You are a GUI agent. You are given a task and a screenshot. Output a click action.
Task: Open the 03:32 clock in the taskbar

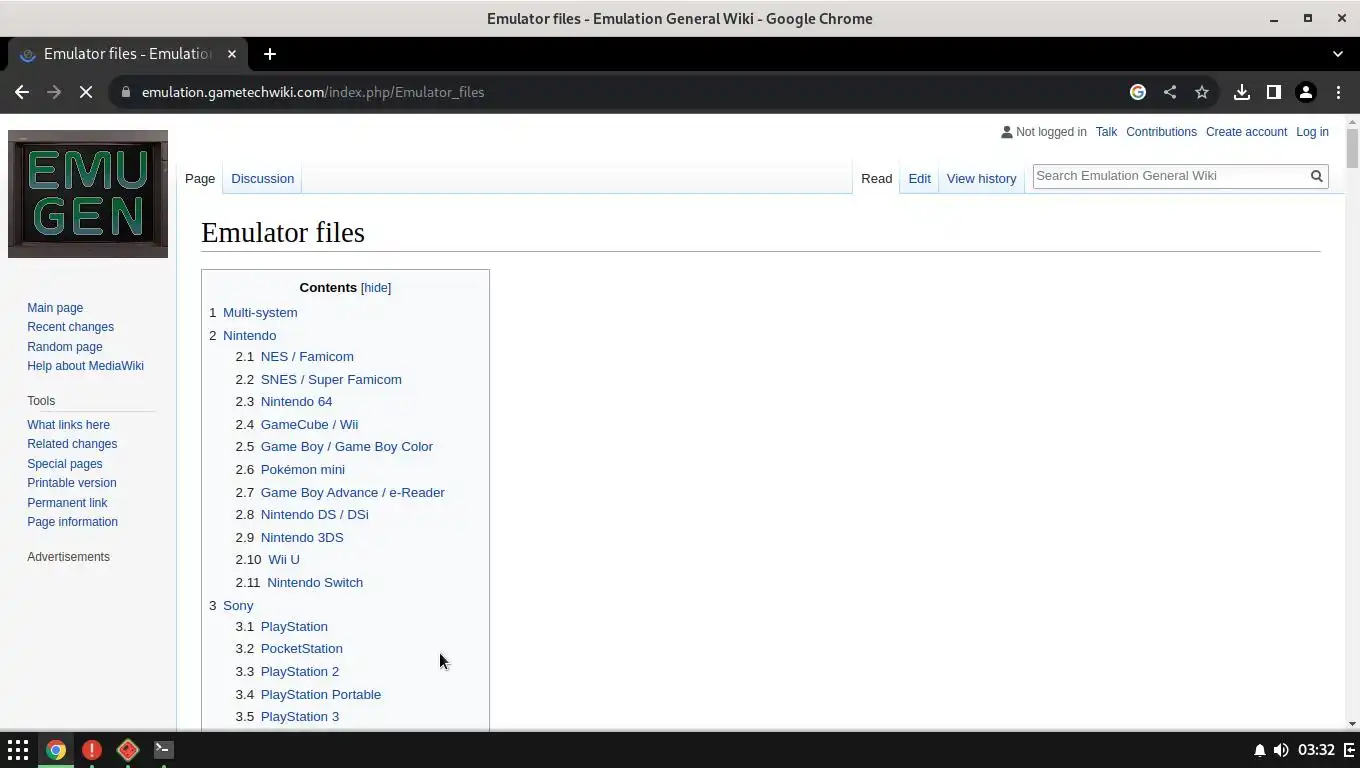[1316, 750]
